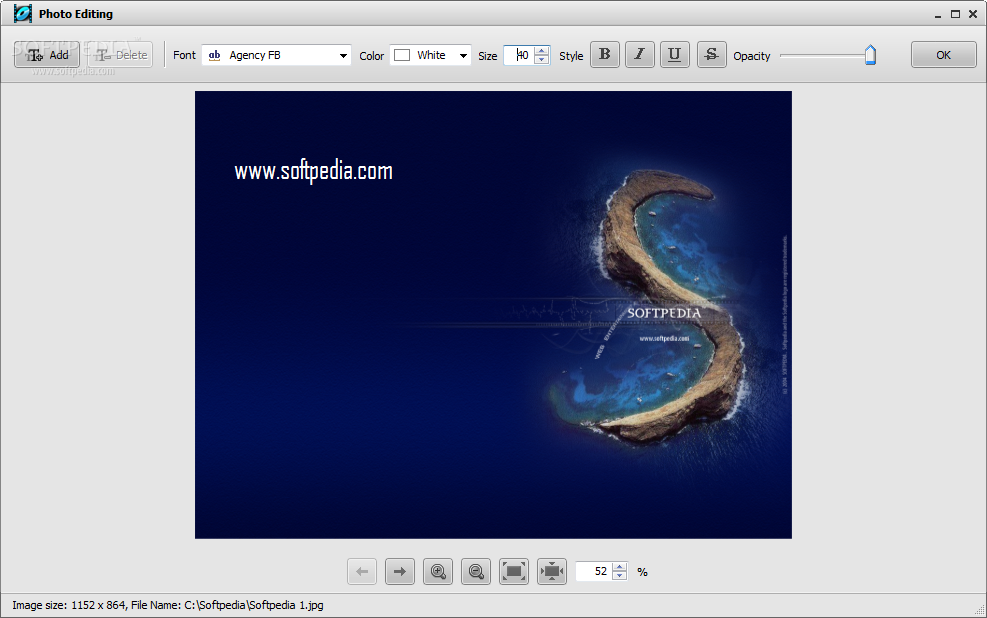The image size is (987, 618).
Task: Toggle Underline text style
Action: click(674, 55)
